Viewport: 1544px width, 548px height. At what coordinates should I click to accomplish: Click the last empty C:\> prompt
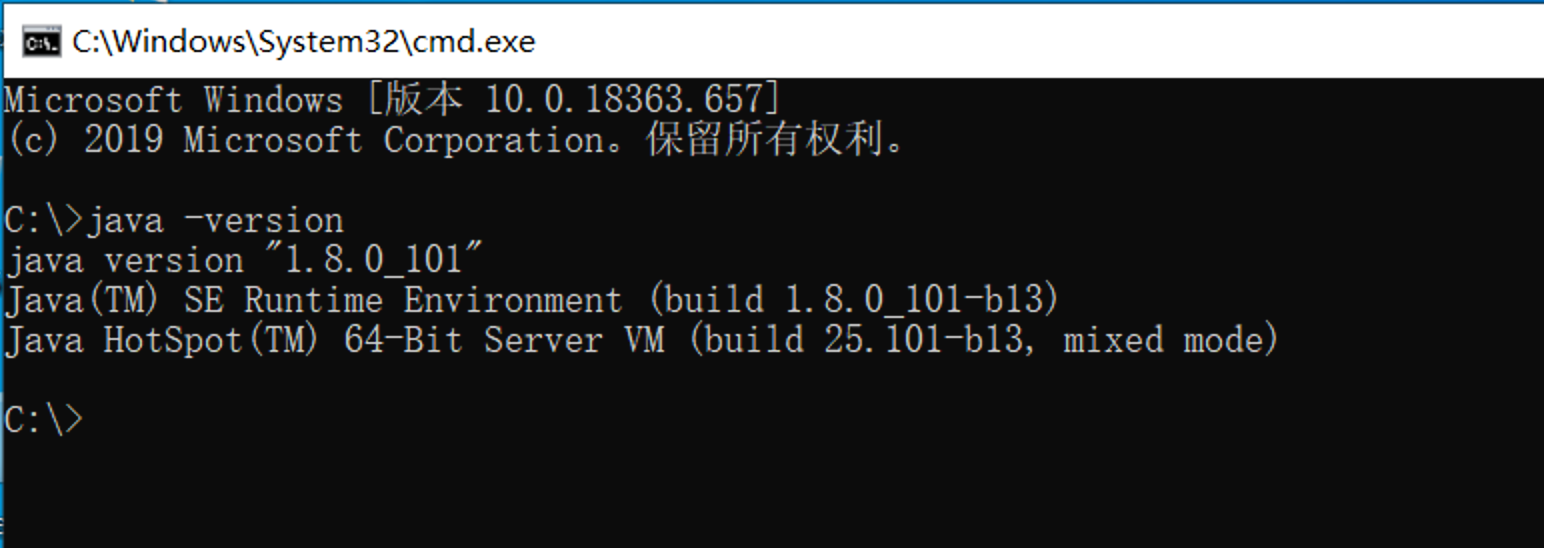click(44, 420)
